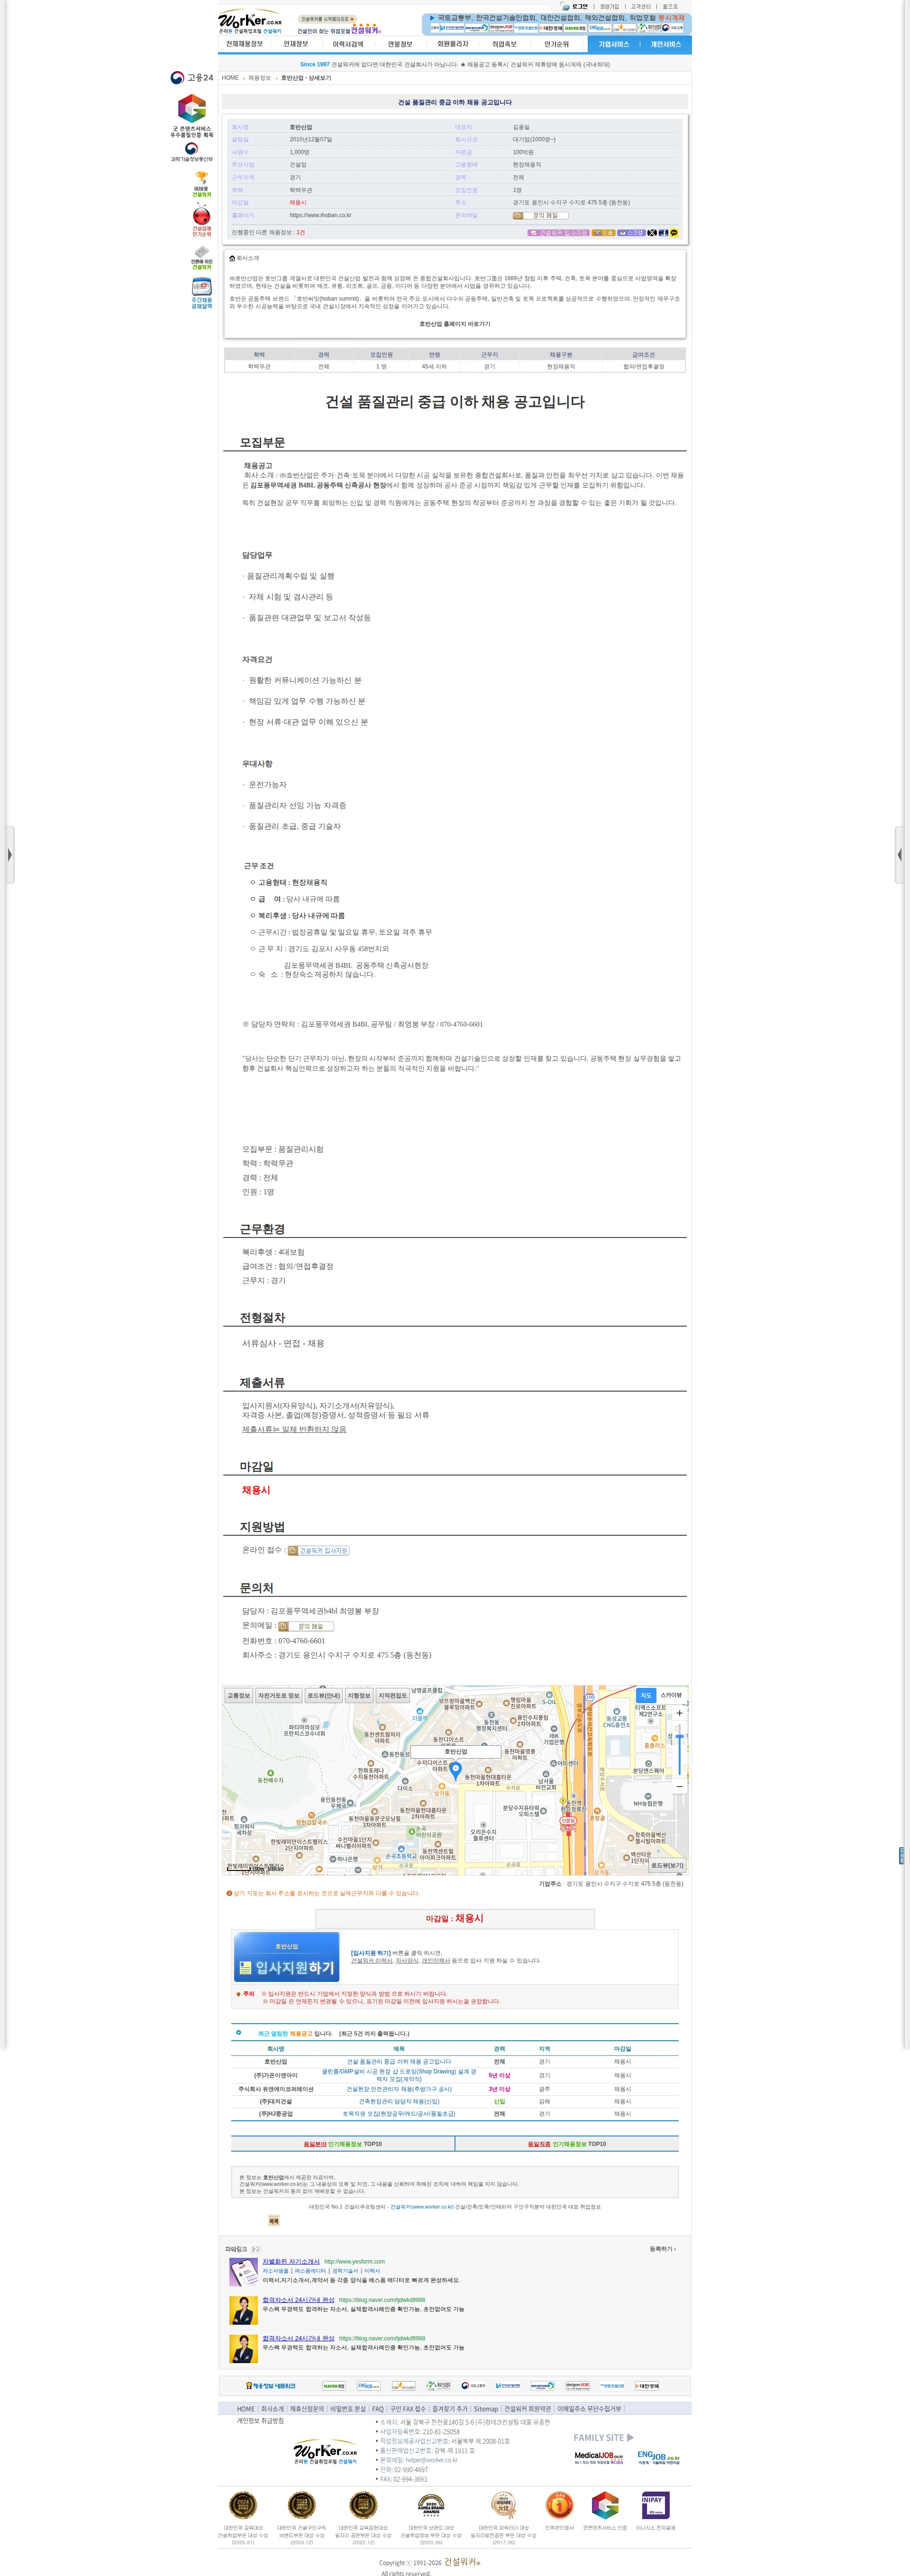Toggle 교통정보 overlay on the map

[x=238, y=1696]
